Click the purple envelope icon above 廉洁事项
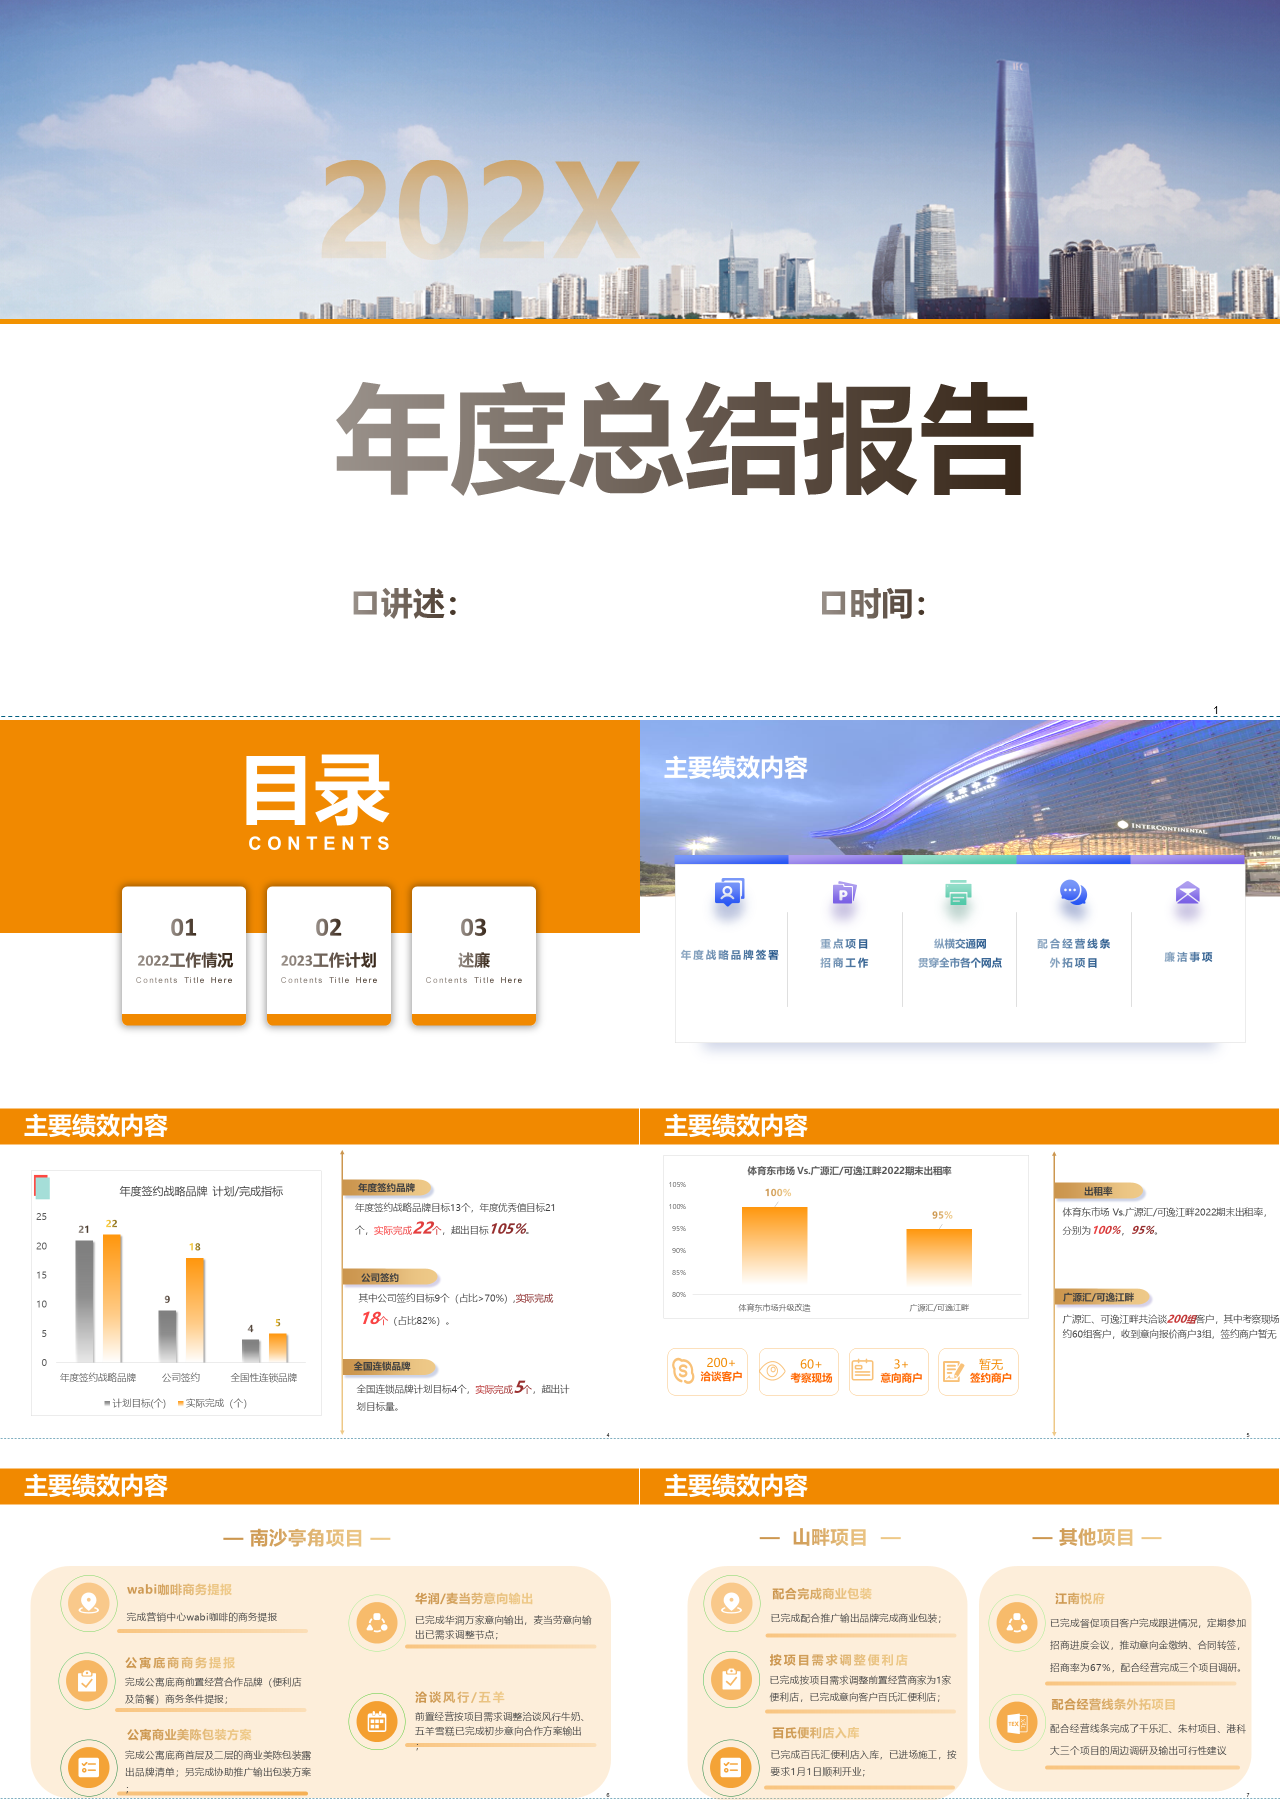1280x1800 pixels. pyautogui.click(x=1187, y=893)
